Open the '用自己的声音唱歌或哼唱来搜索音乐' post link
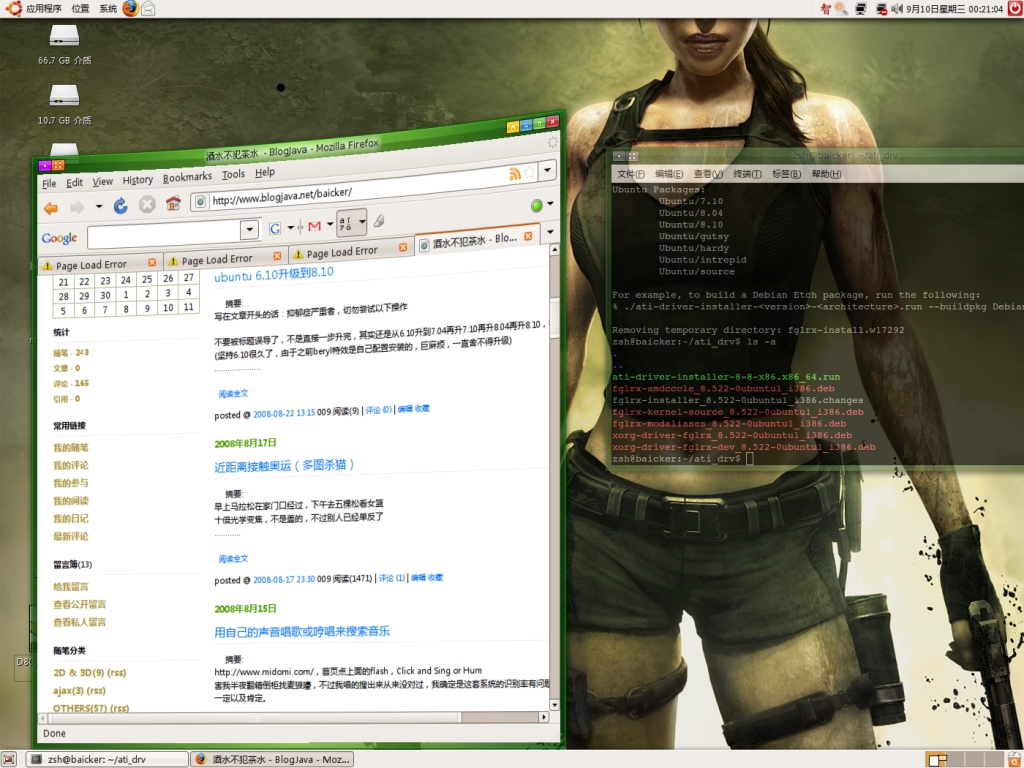 pos(302,632)
